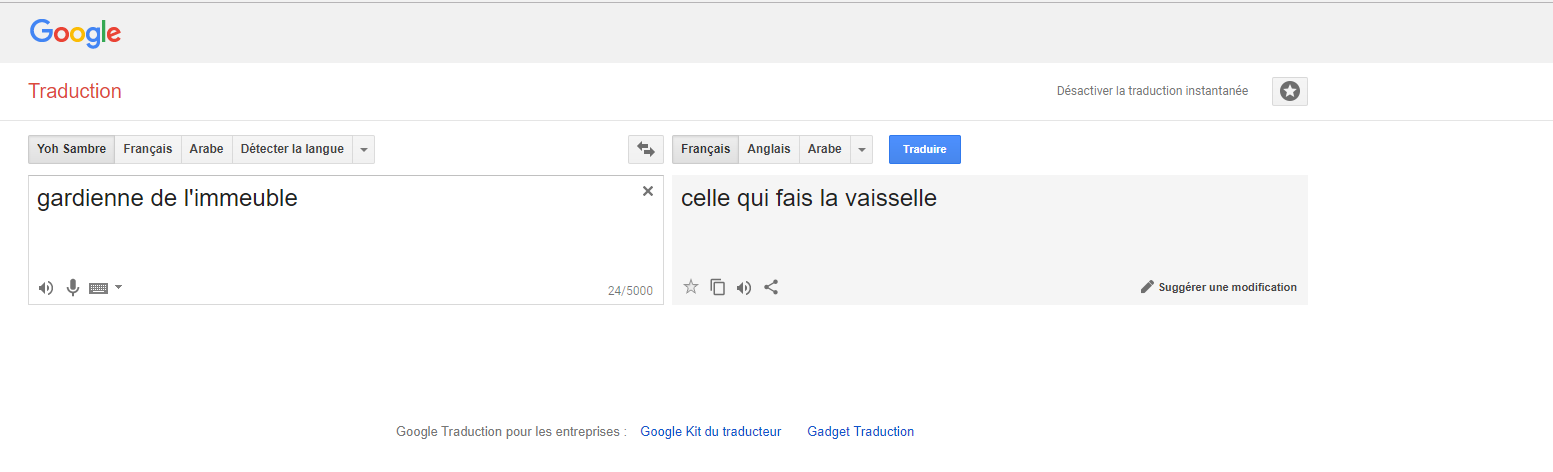The height and width of the screenshot is (472, 1553).
Task: Open the virtual keyboard icon
Action: tap(98, 288)
